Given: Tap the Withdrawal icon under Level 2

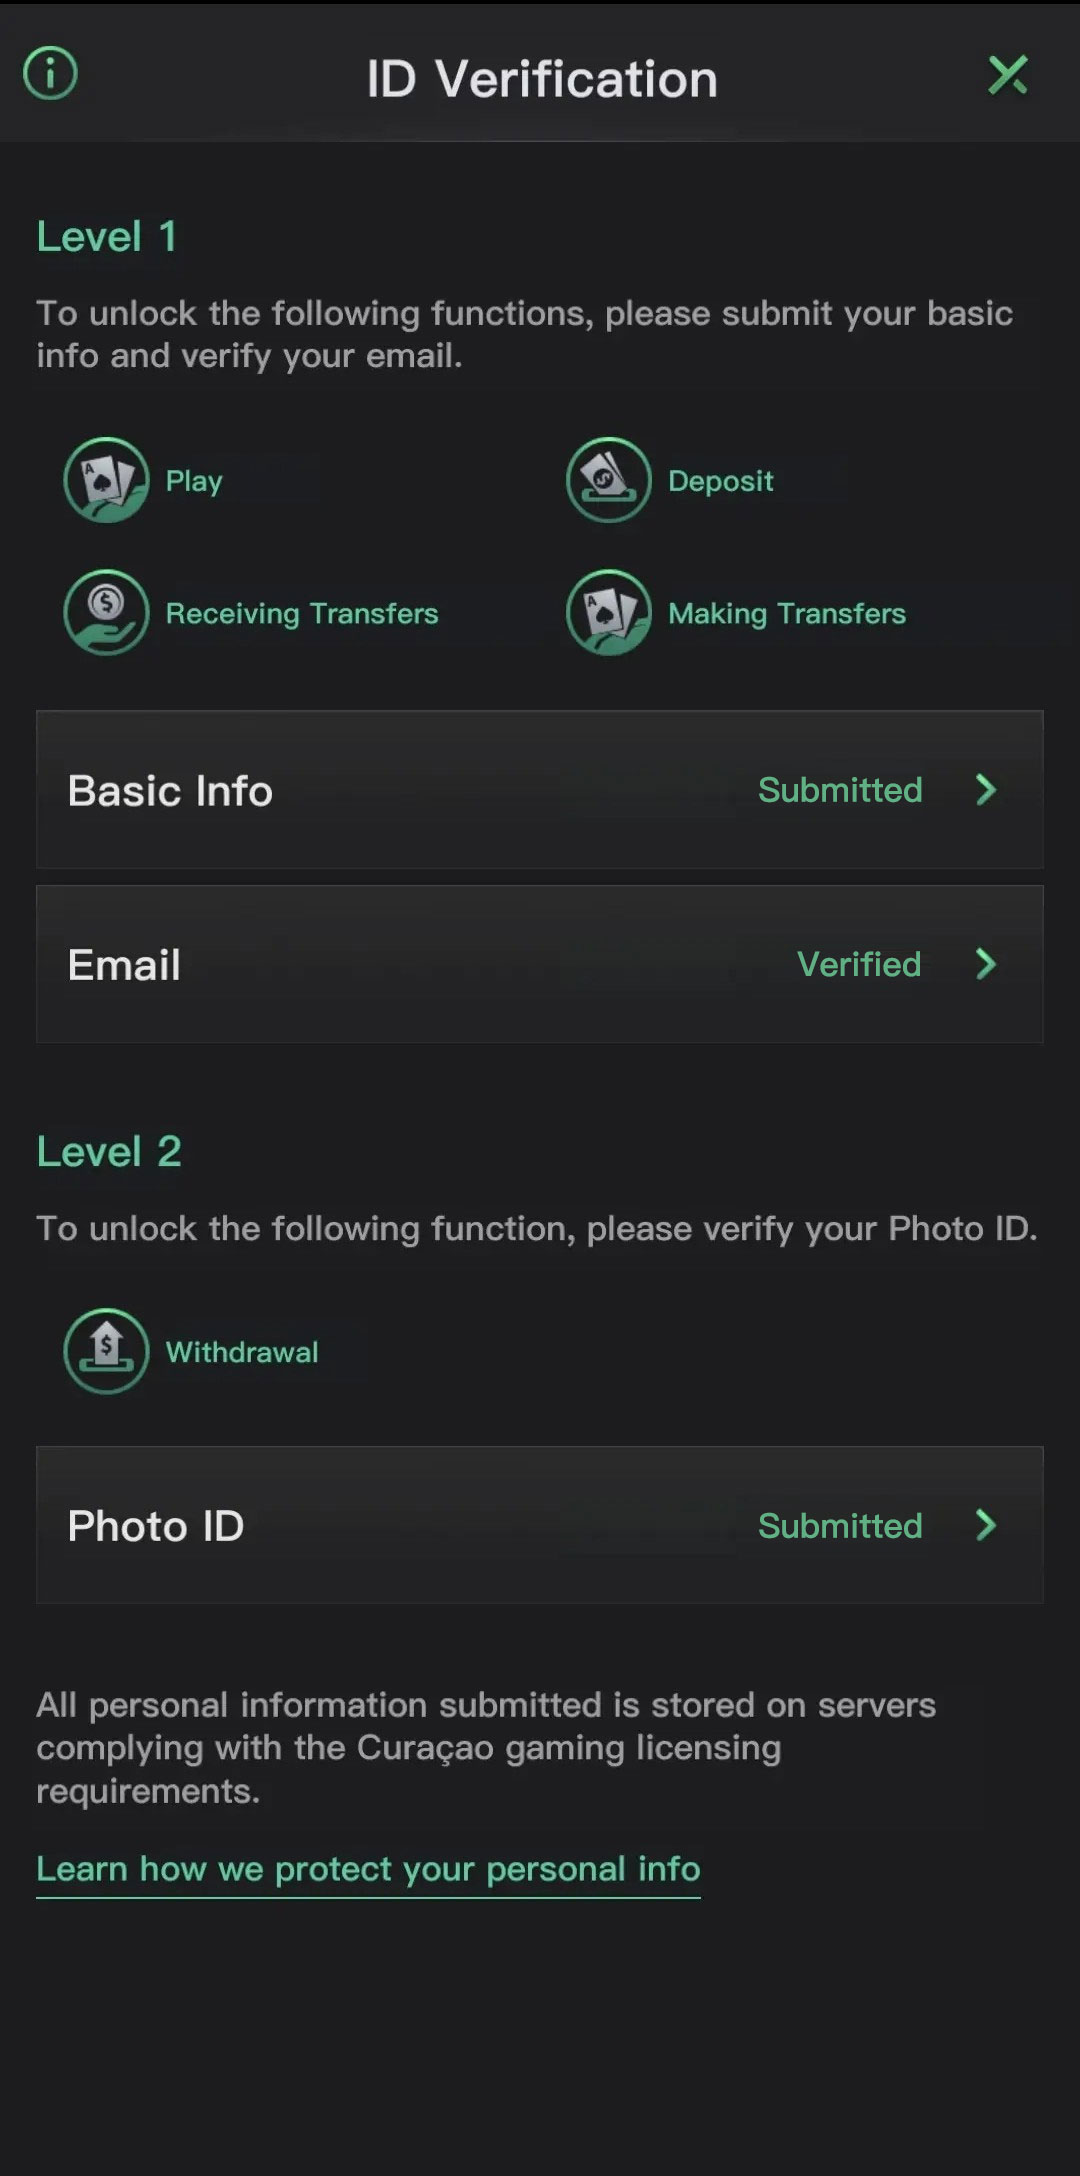Looking at the screenshot, I should point(106,1351).
